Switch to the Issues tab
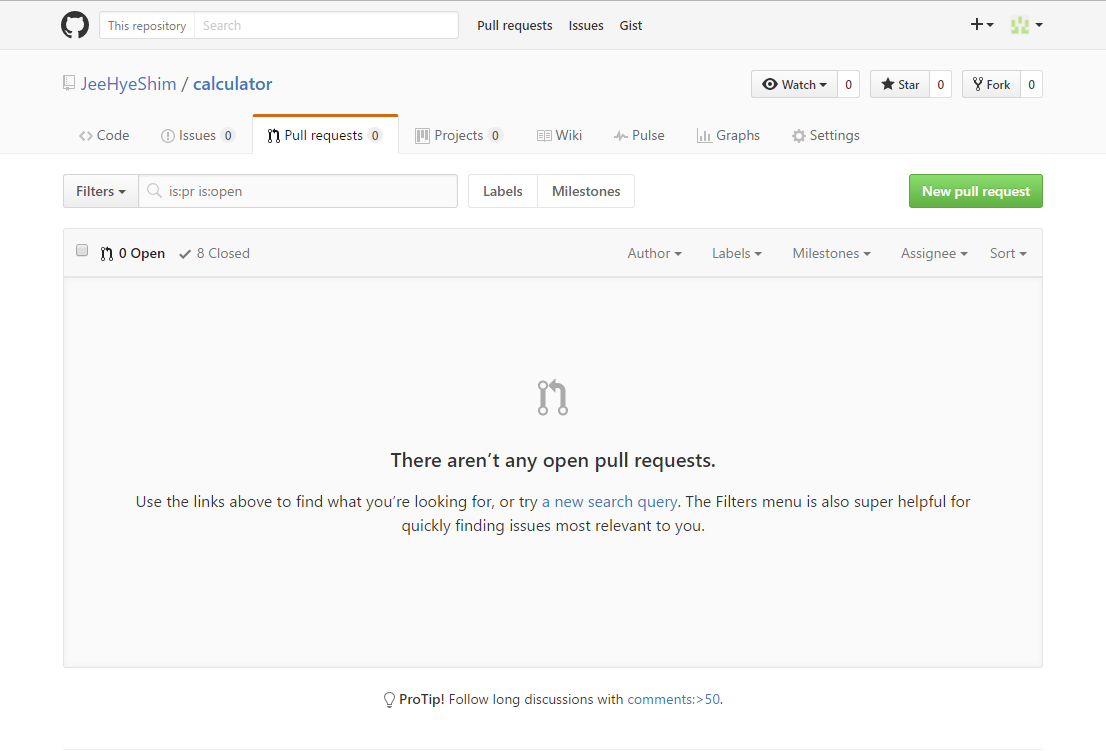The image size is (1106, 751). pyautogui.click(x=198, y=135)
